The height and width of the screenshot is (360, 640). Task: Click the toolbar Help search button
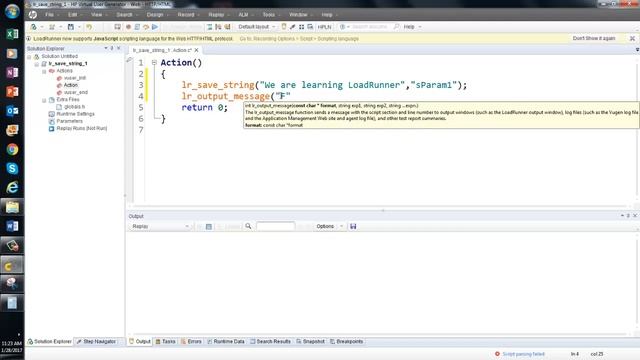[409, 27]
